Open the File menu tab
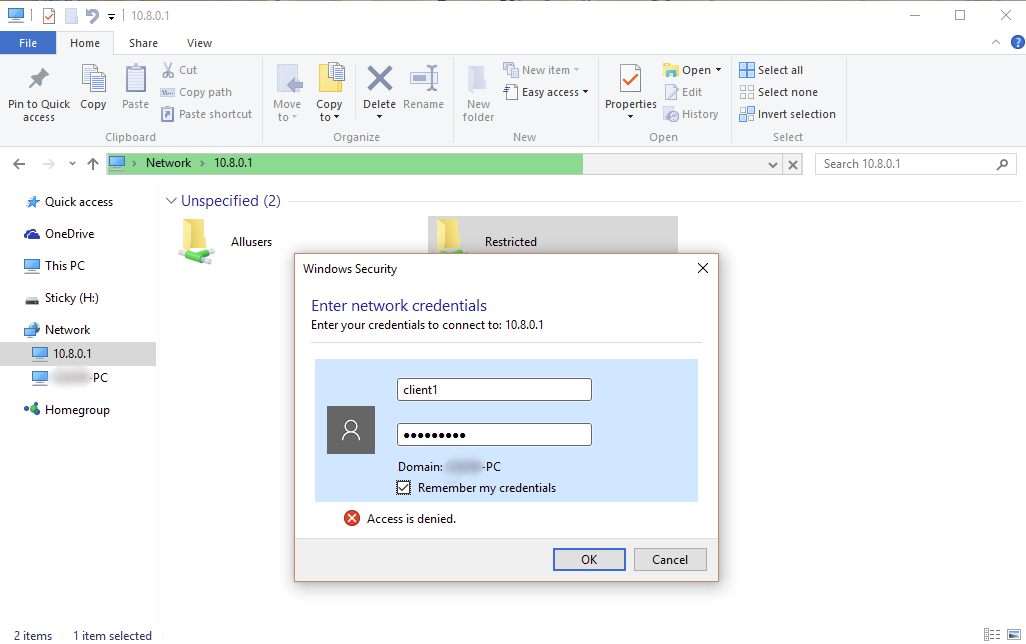 (x=28, y=43)
